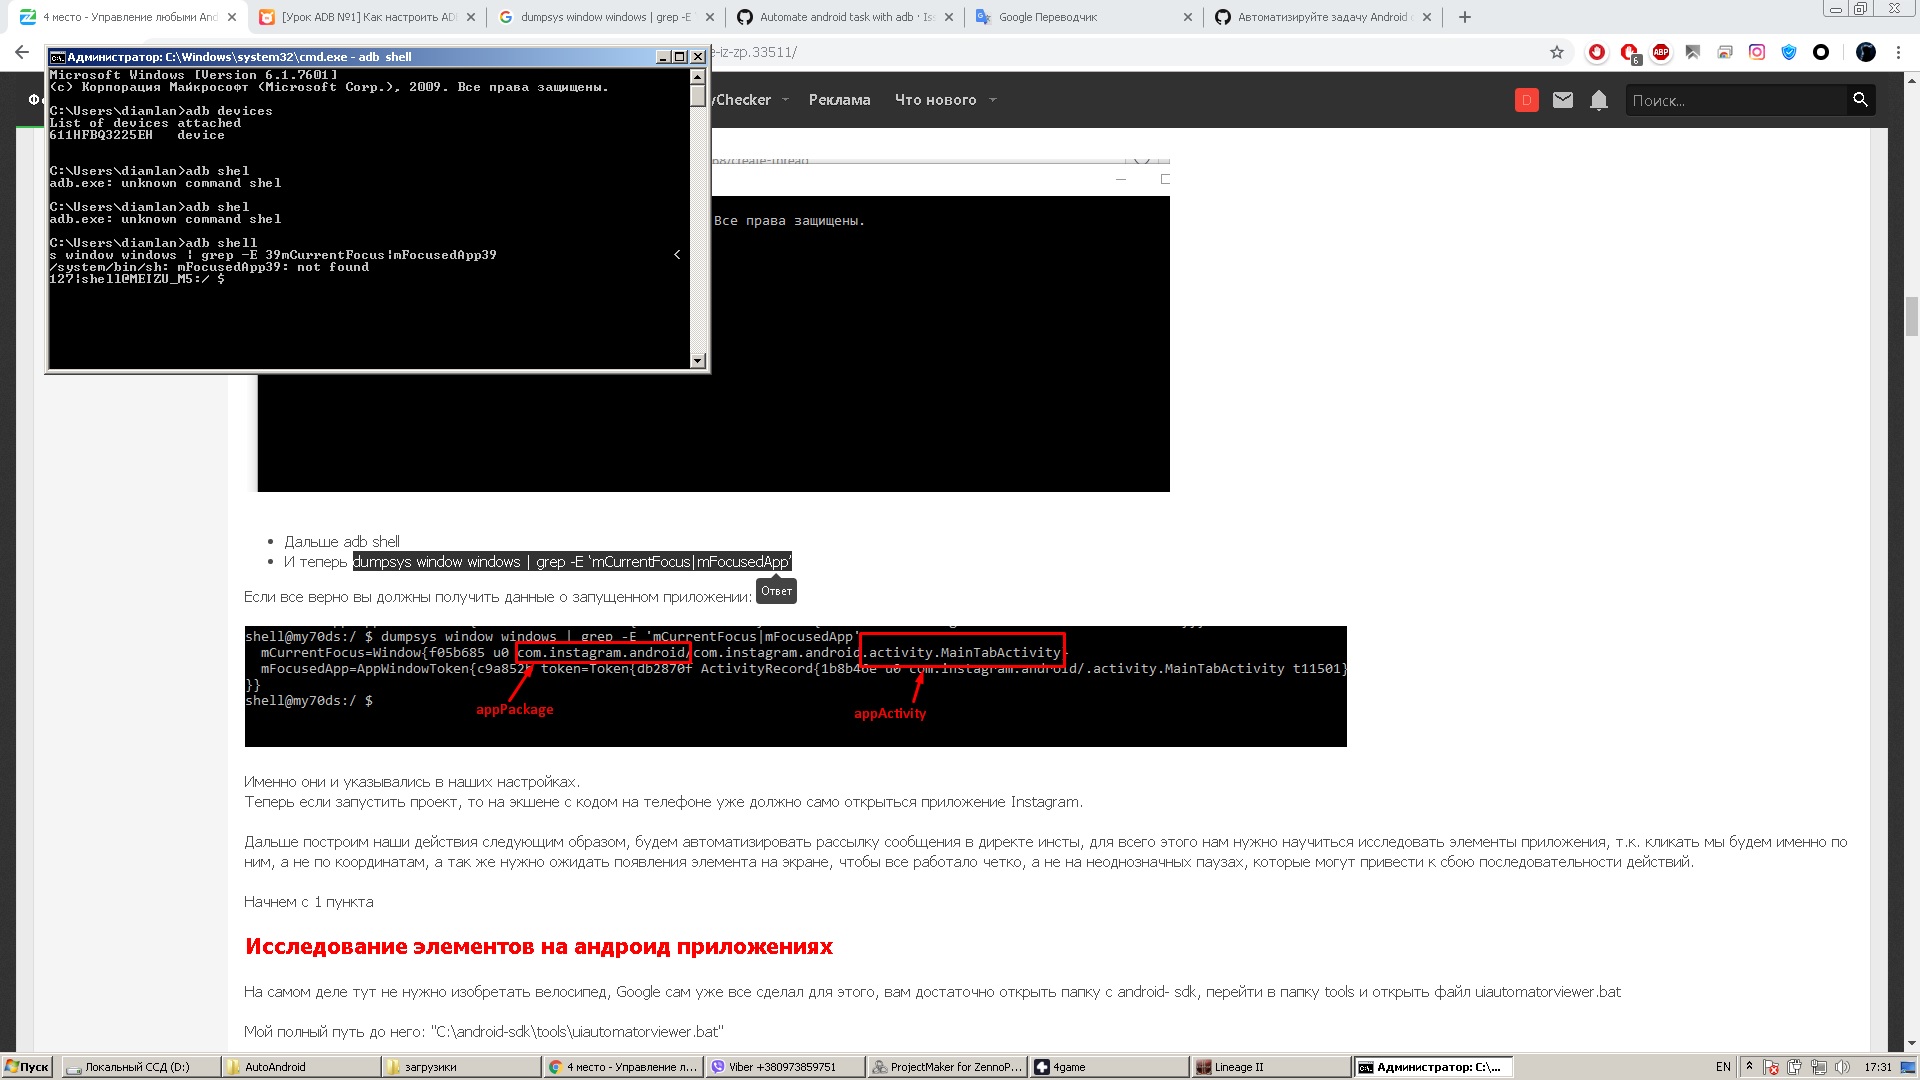Open the 'Реклама' menu item
The width and height of the screenshot is (1920, 1080).
tap(839, 100)
